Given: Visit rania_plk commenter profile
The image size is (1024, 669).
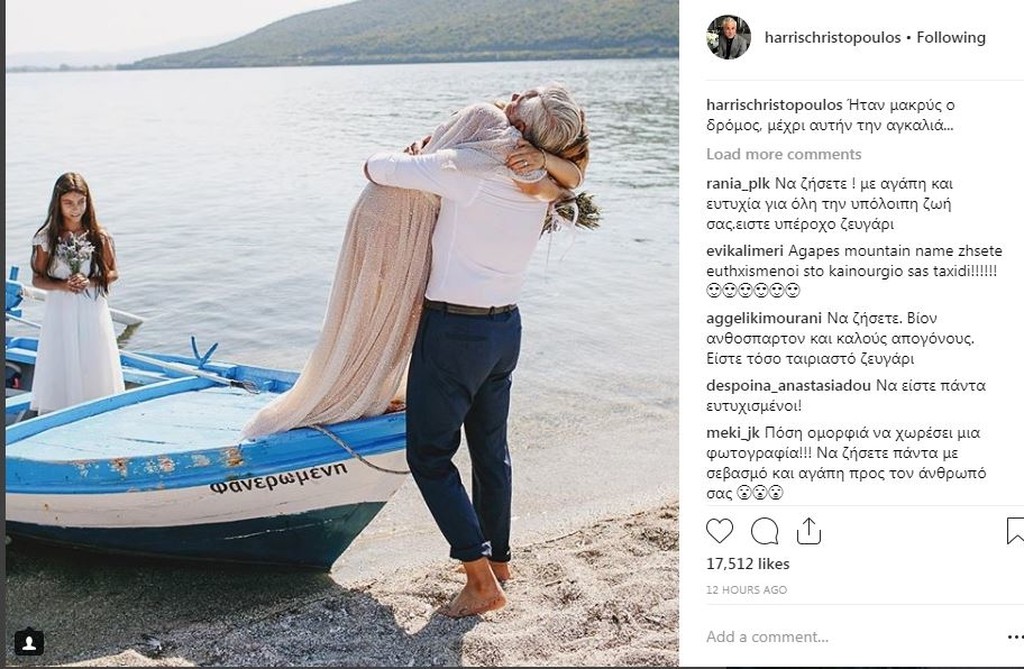Looking at the screenshot, I should coord(738,184).
